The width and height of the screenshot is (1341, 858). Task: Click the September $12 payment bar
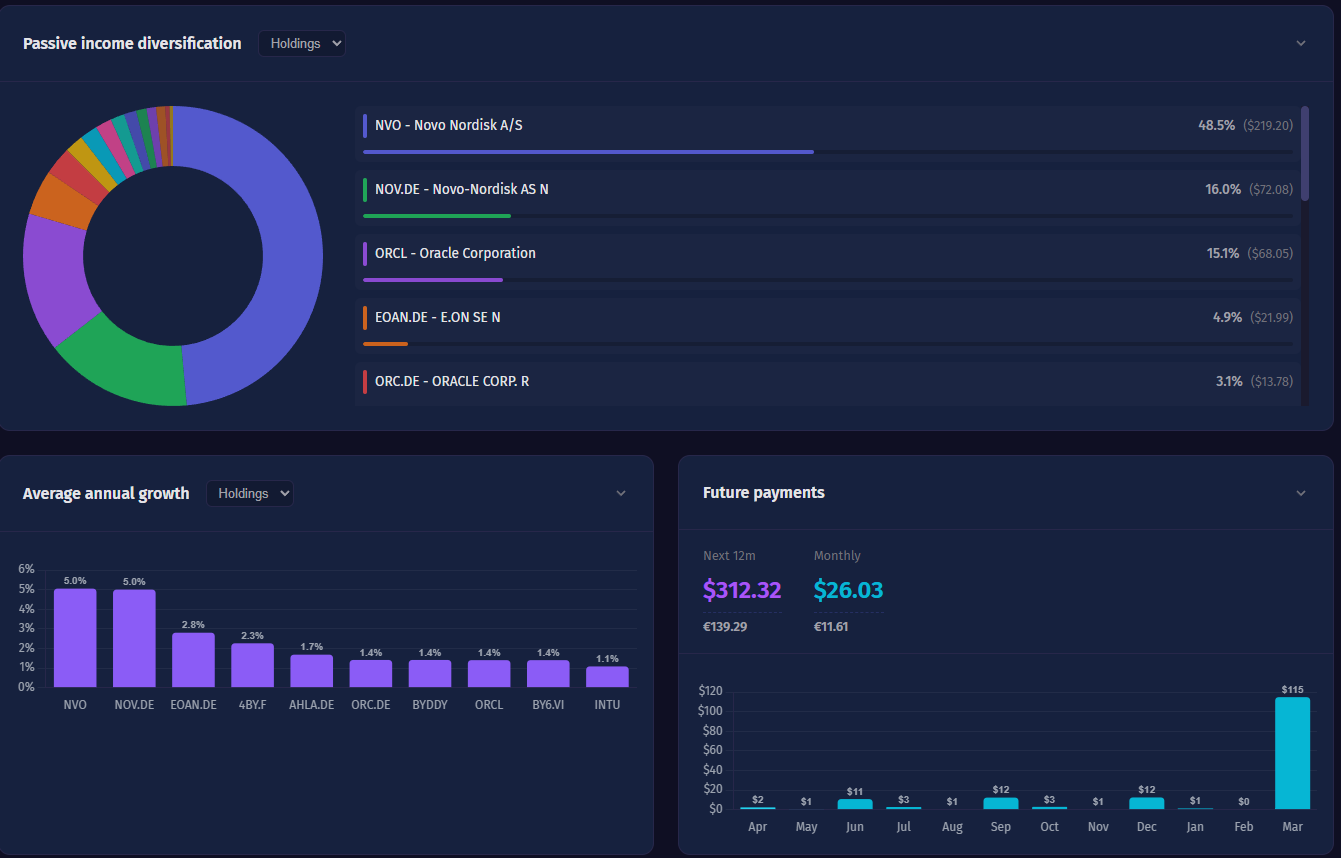tap(1000, 804)
